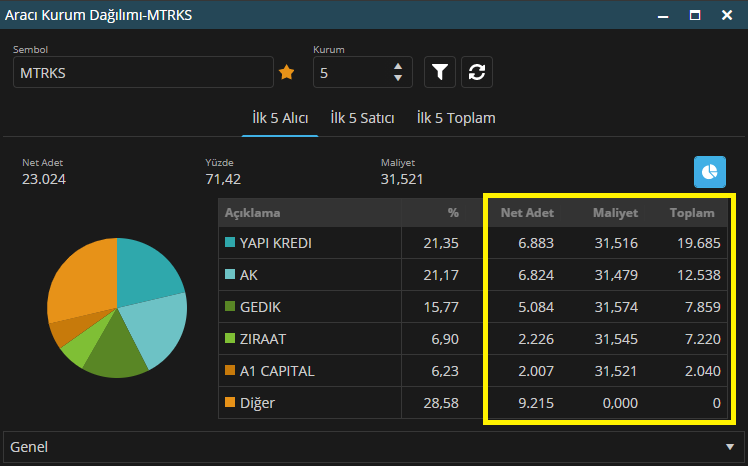Click Maliyet cell 31,574
This screenshot has height=466, width=748.
(616, 307)
